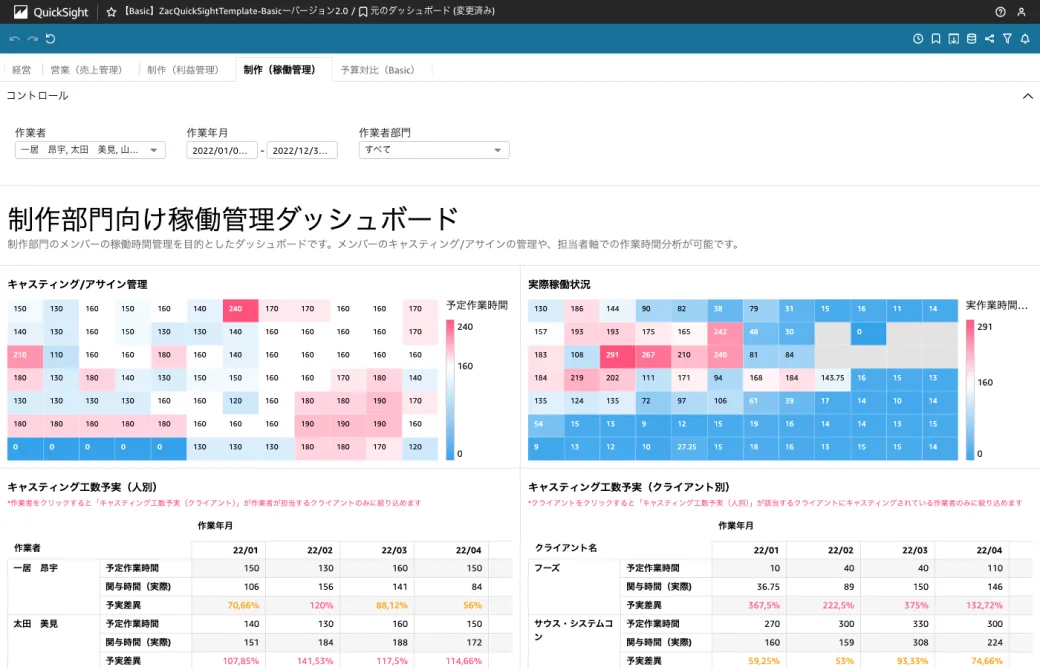Open the bookmarks icon in toolbar
The width and height of the screenshot is (1040, 669).
pyautogui.click(x=936, y=39)
